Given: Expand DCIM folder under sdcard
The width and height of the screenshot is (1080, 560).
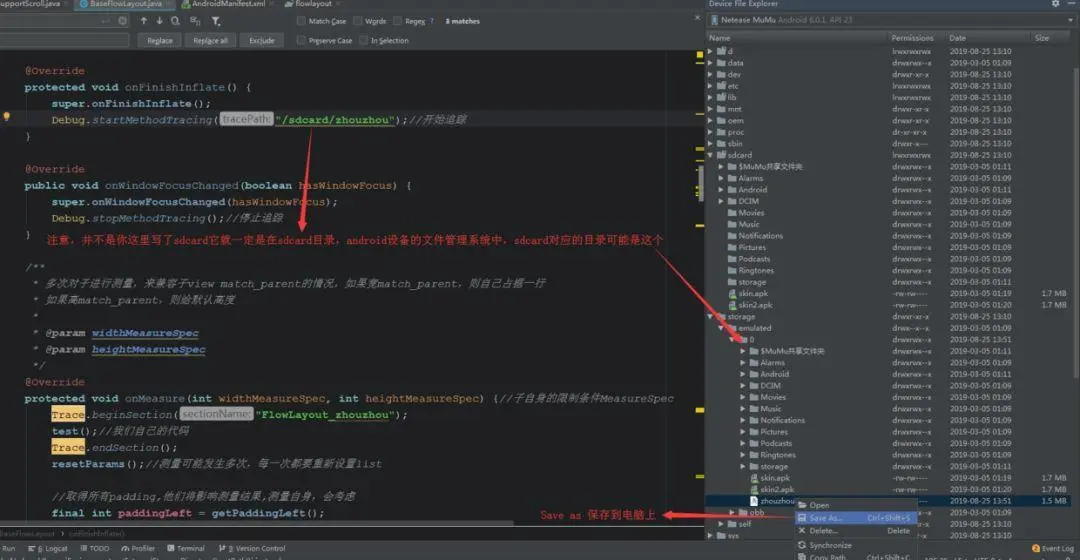Looking at the screenshot, I should [x=721, y=201].
